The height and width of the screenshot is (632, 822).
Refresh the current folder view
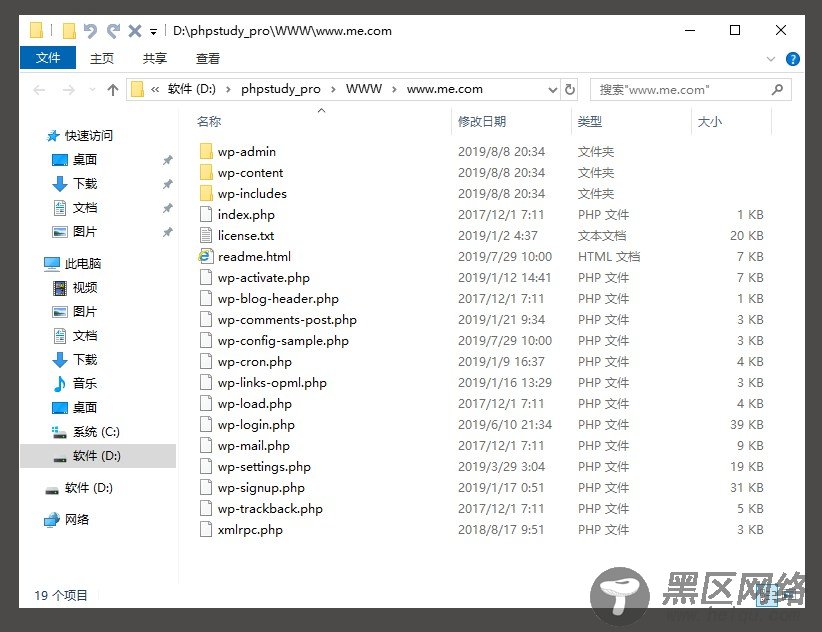coord(570,90)
